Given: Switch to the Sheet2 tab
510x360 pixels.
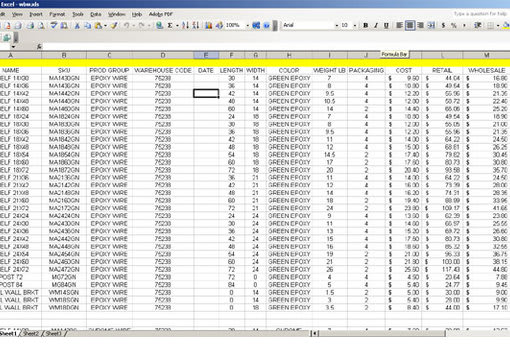Looking at the screenshot, I should pos(31,333).
